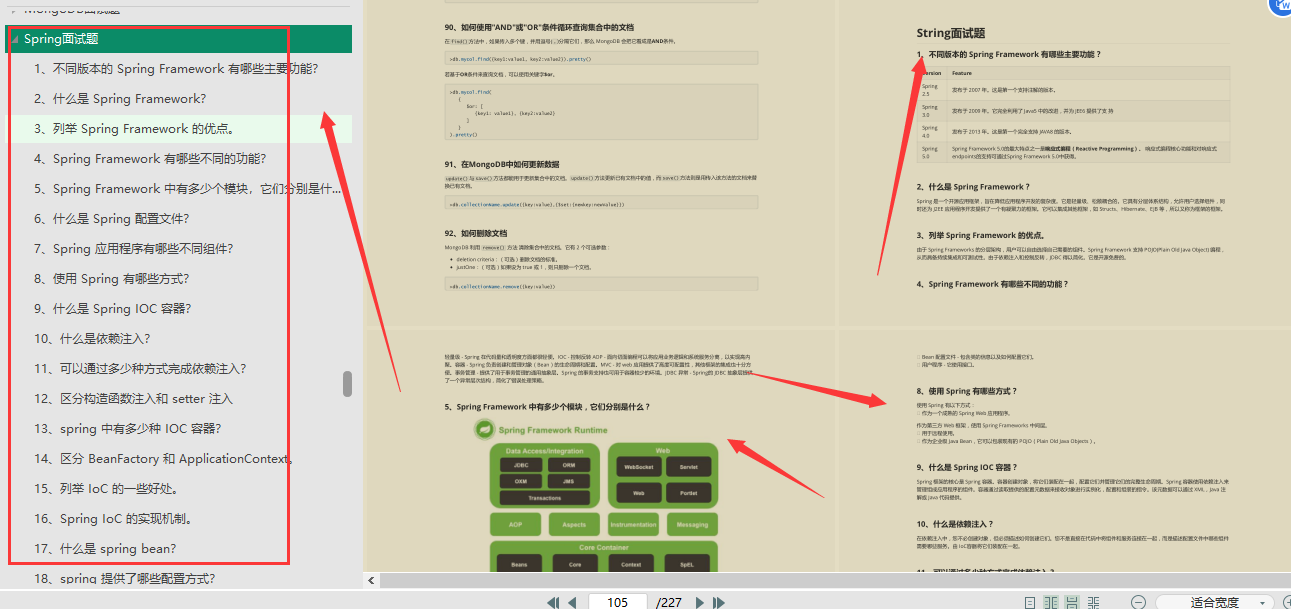This screenshot has width=1291, height=609.
Task: Open the 适合宽度 zoom dropdown
Action: (x=1215, y=602)
